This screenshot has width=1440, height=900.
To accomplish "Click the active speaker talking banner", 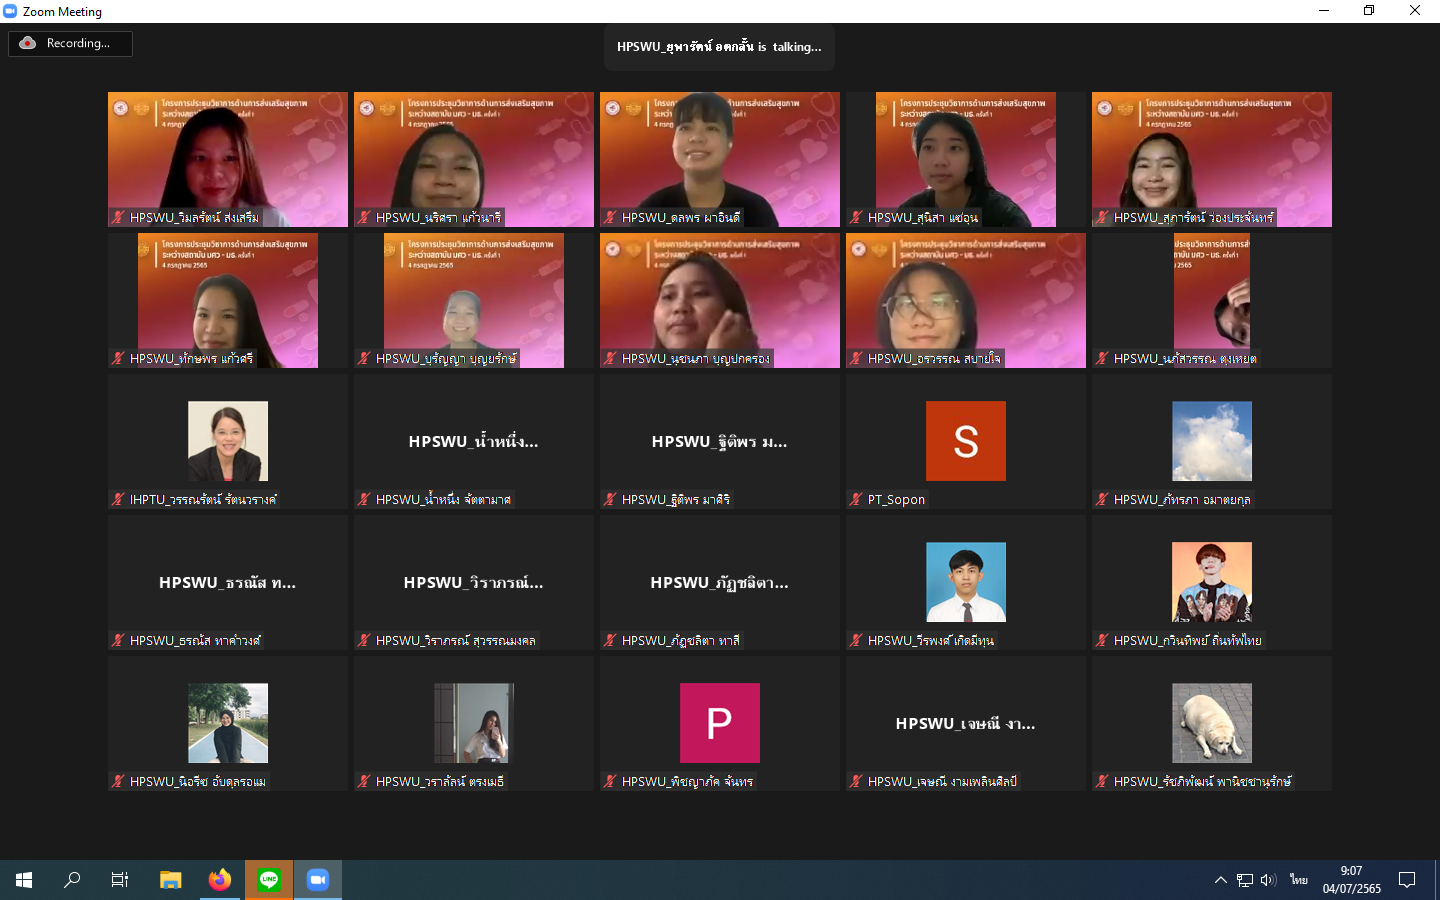I will 719,47.
